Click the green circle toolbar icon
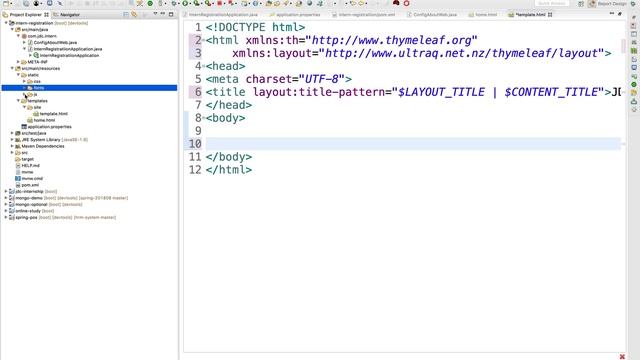This screenshot has height=360, width=640. pyautogui.click(x=150, y=3)
